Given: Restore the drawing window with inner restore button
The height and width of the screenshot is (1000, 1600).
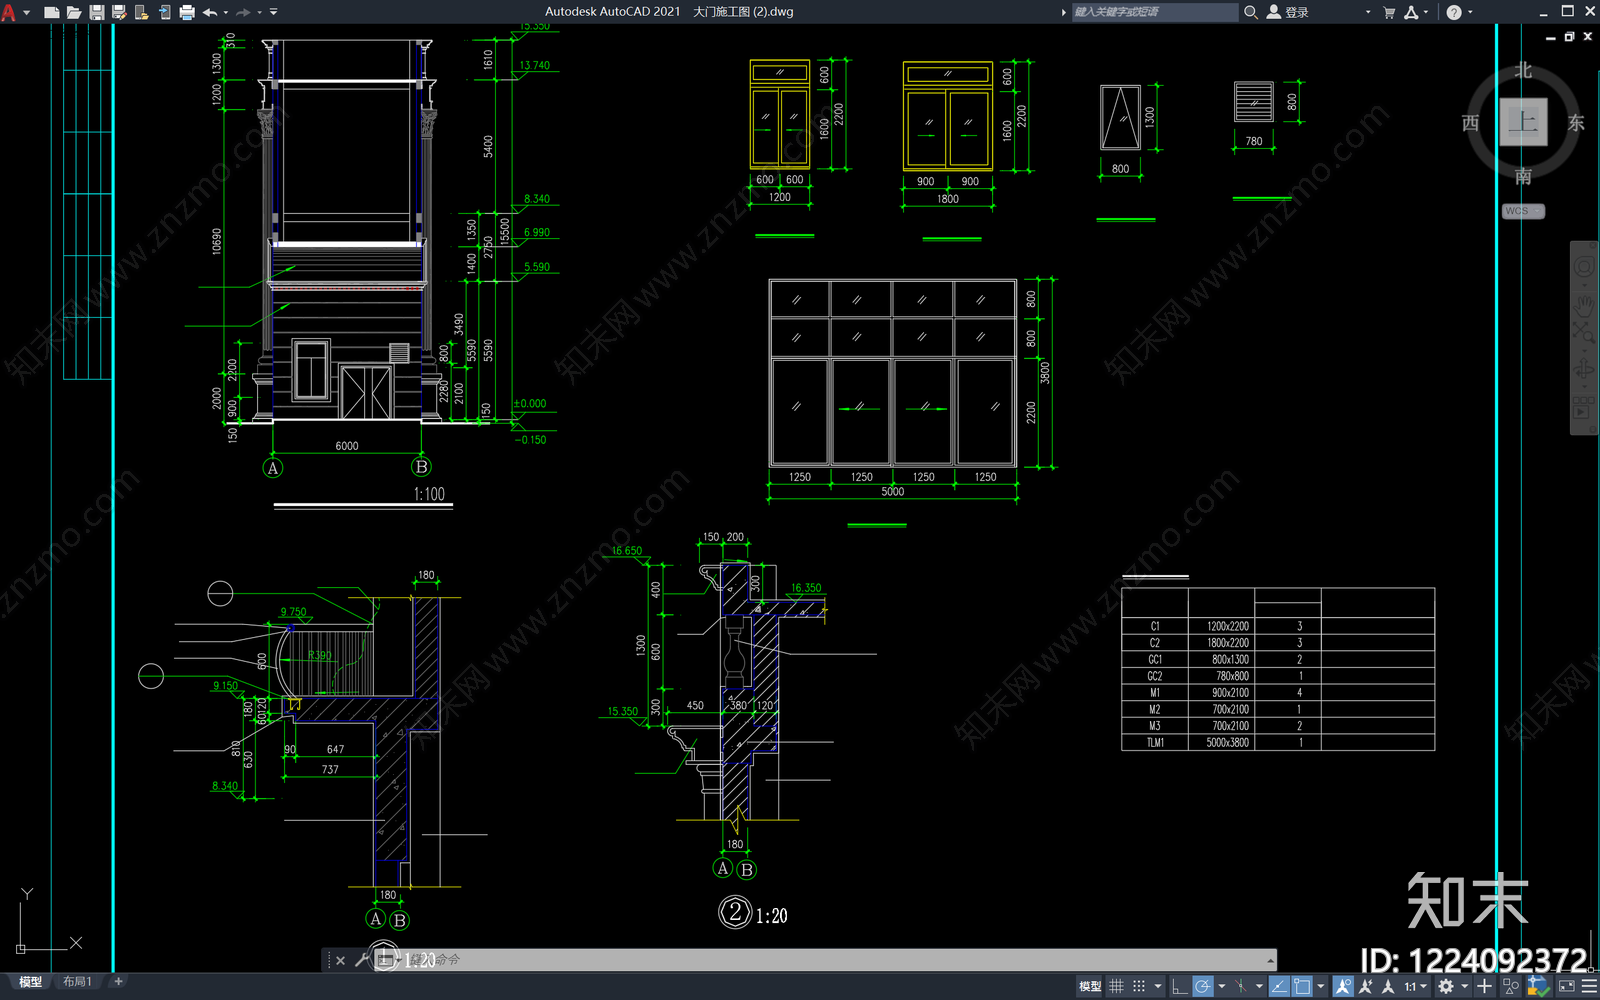Looking at the screenshot, I should click(1569, 37).
